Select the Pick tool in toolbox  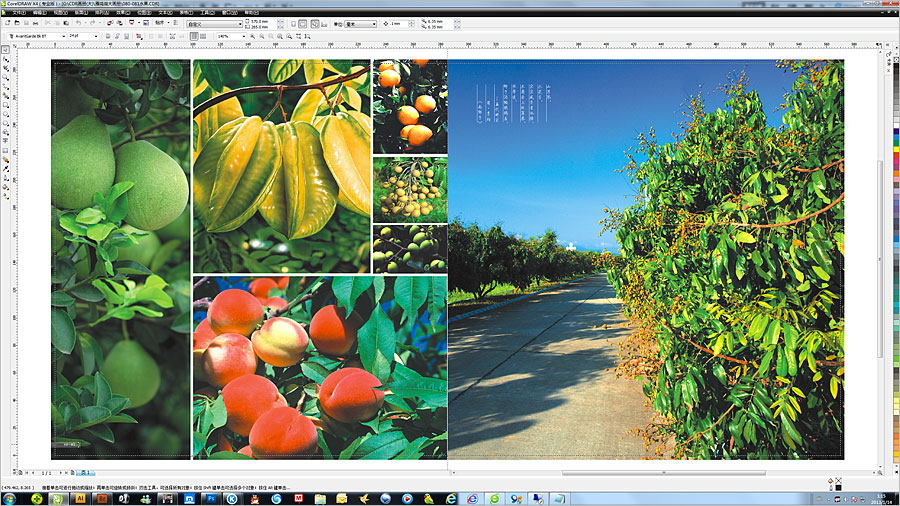(6, 47)
